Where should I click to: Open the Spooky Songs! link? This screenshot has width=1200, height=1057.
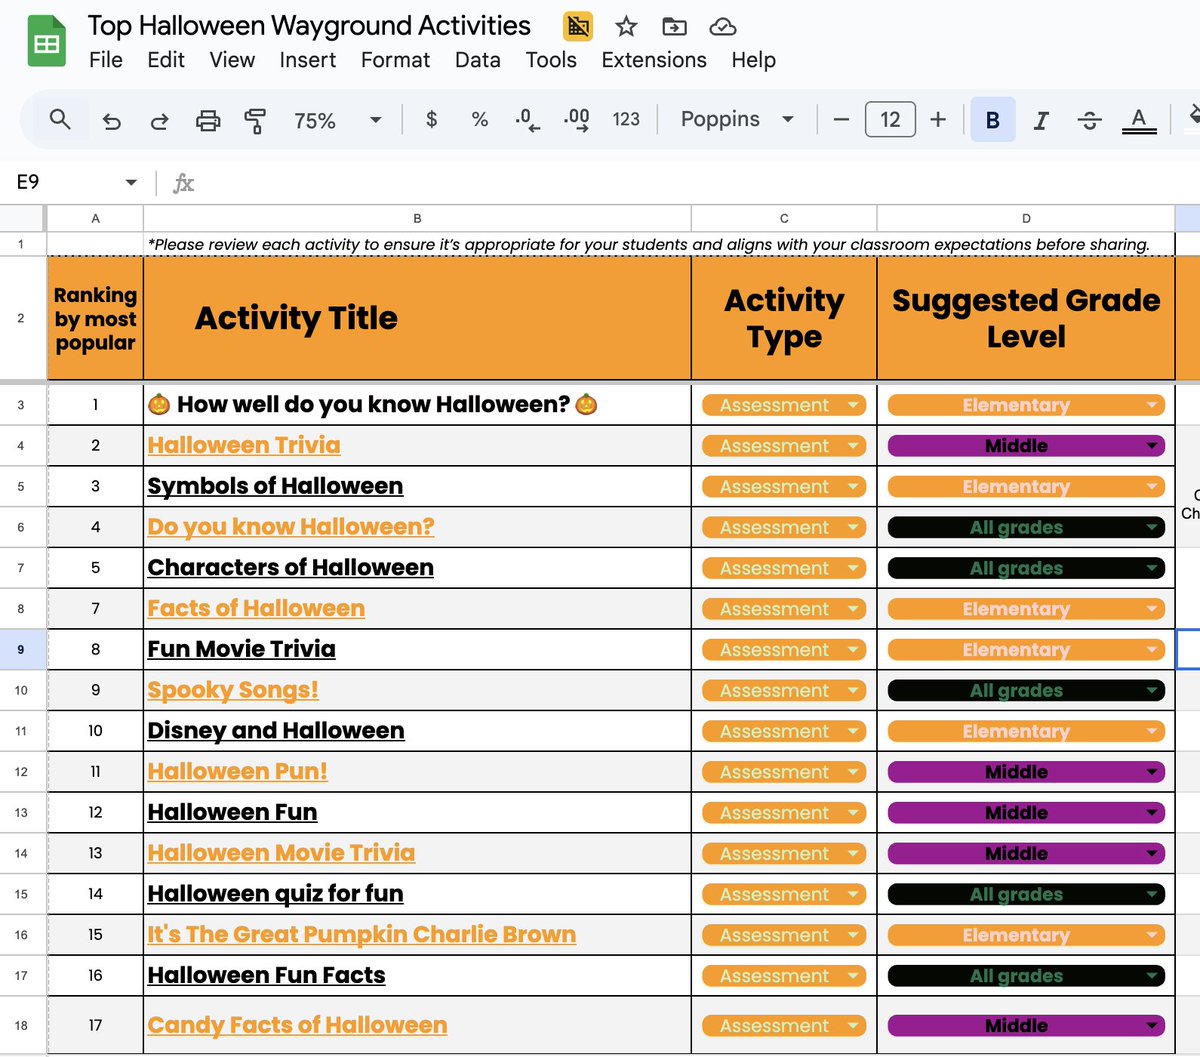(x=233, y=690)
